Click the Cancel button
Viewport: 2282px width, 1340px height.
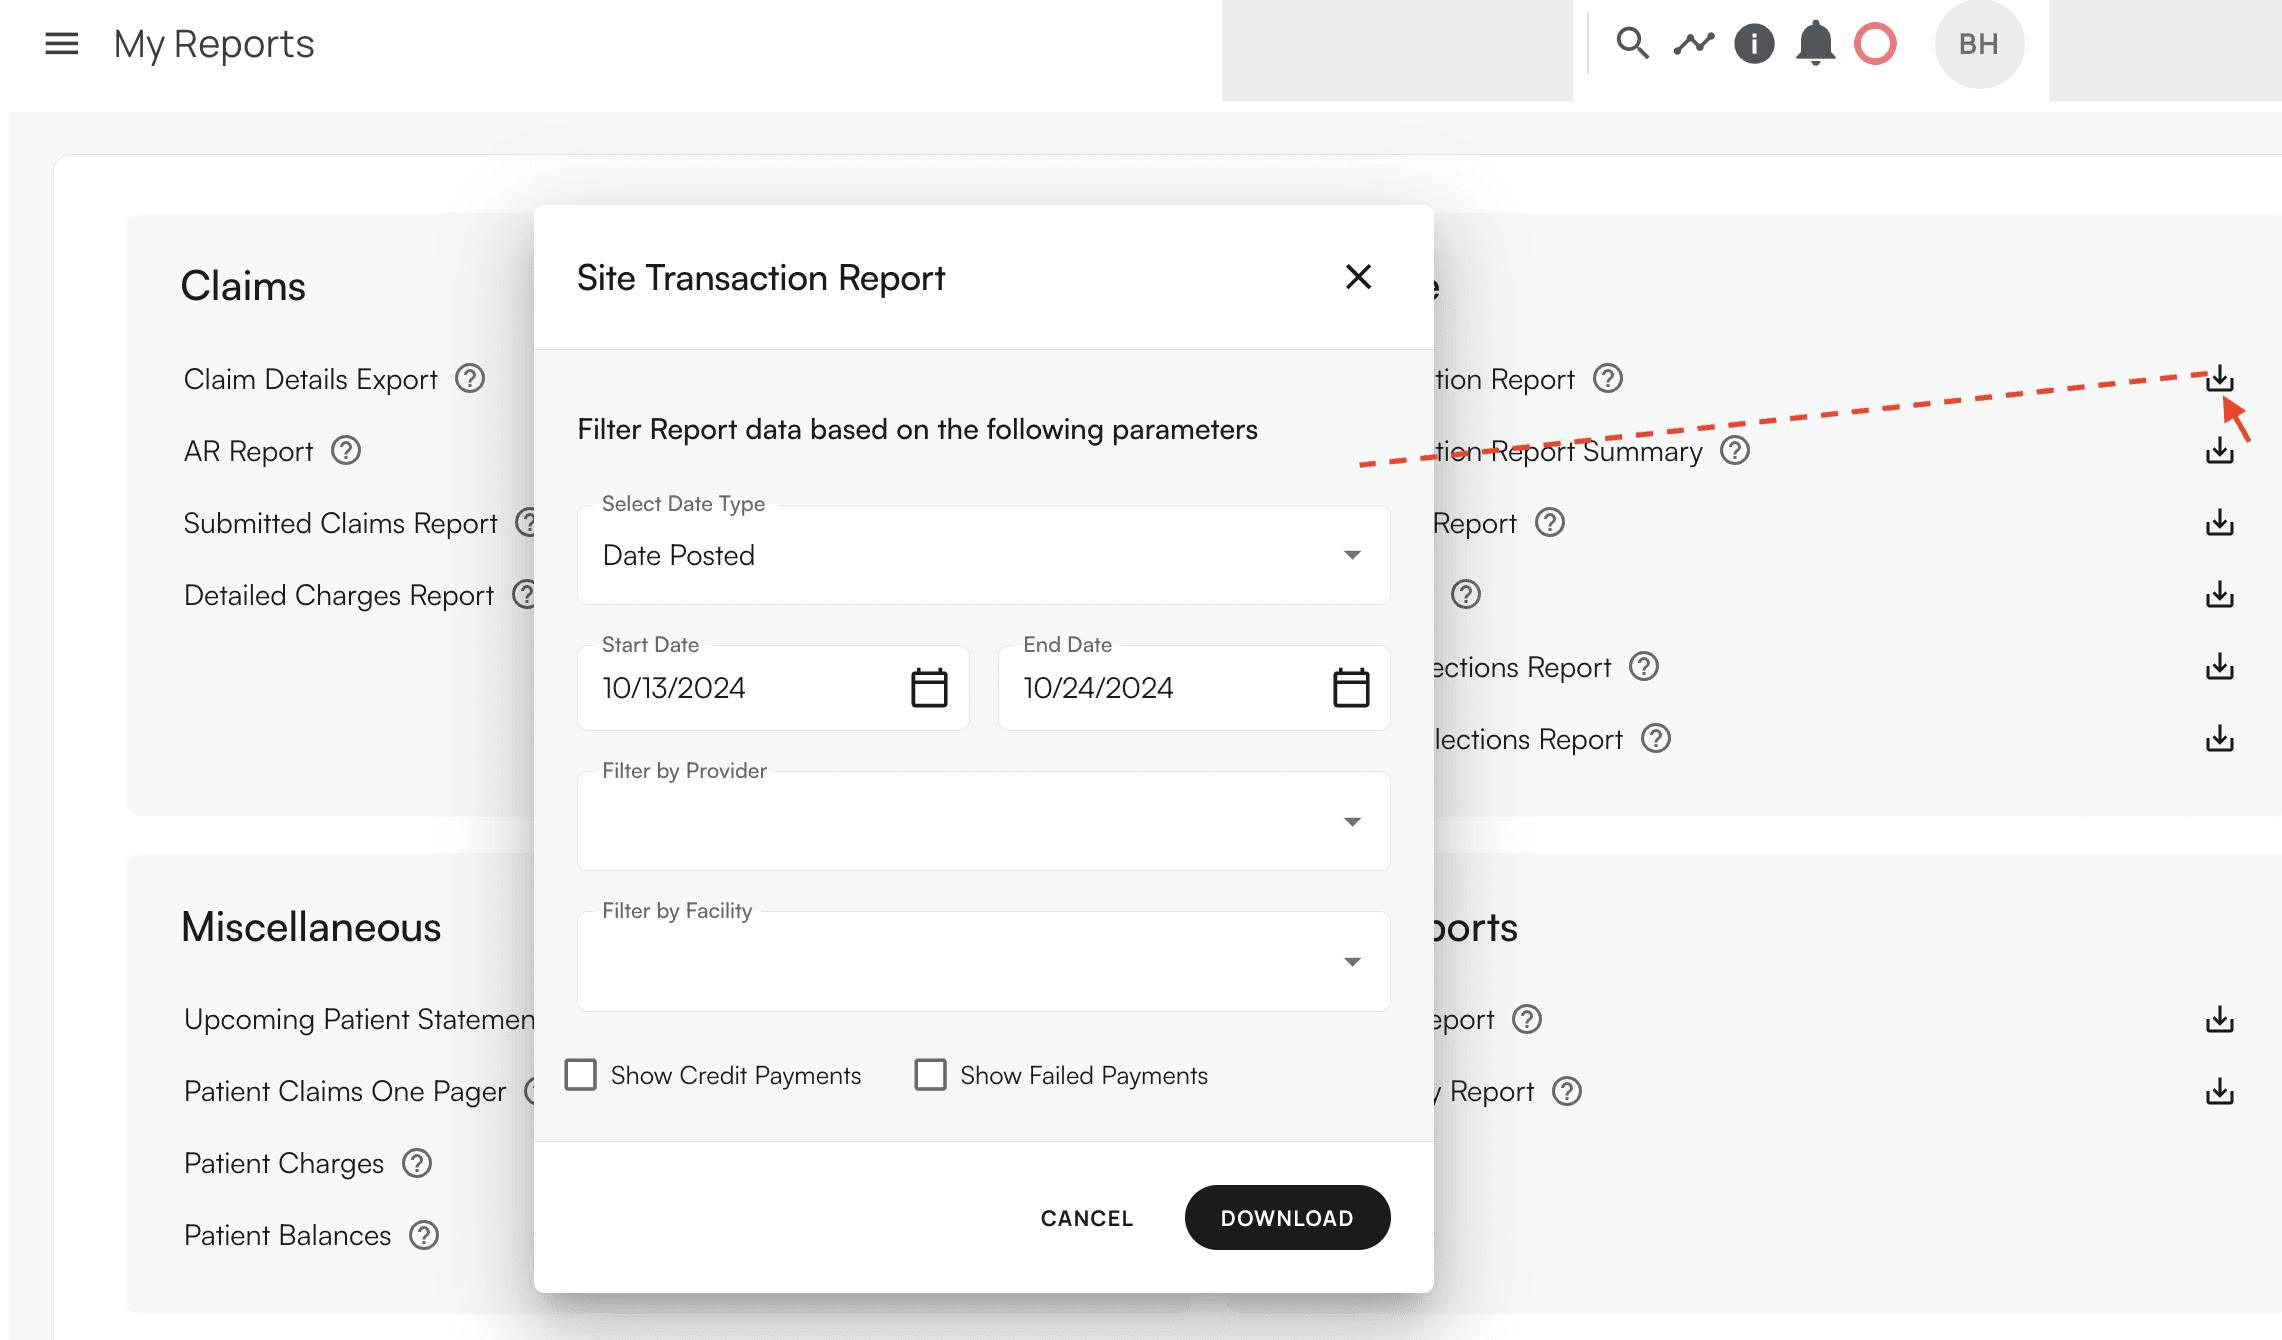[x=1087, y=1218]
